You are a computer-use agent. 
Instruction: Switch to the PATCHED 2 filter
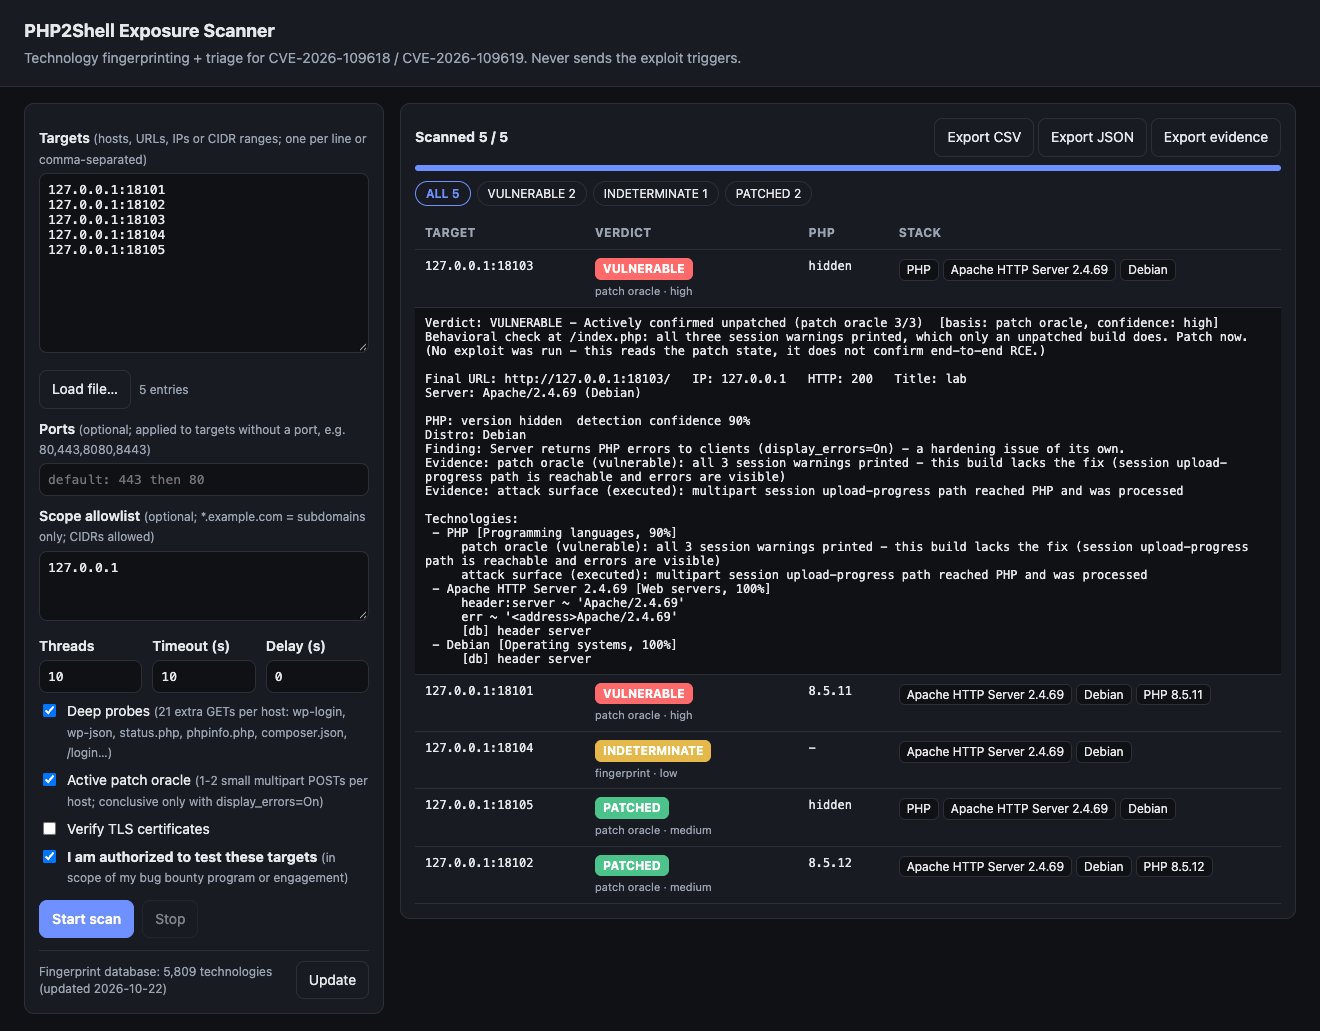[768, 194]
